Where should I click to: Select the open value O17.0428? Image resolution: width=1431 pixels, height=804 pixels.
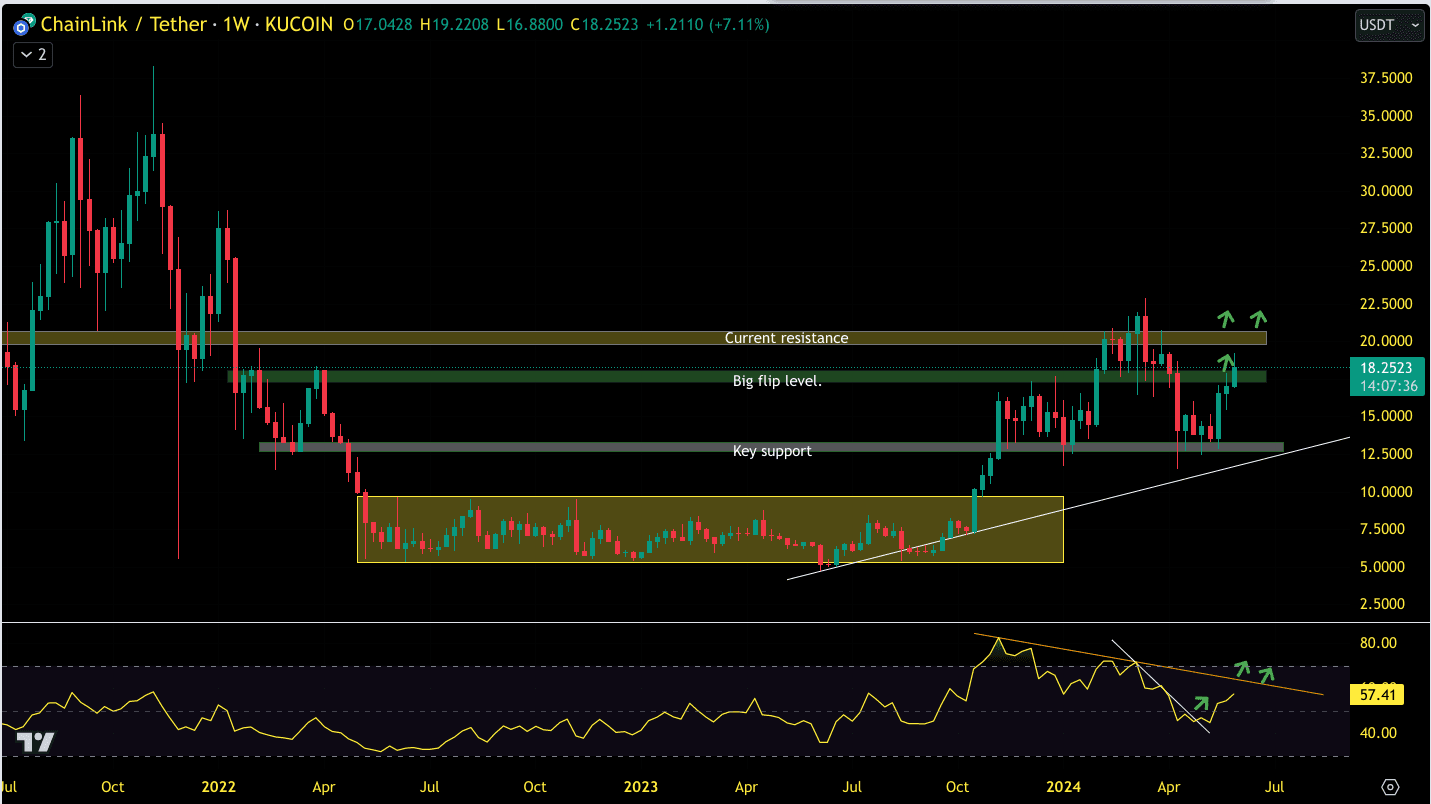(379, 24)
